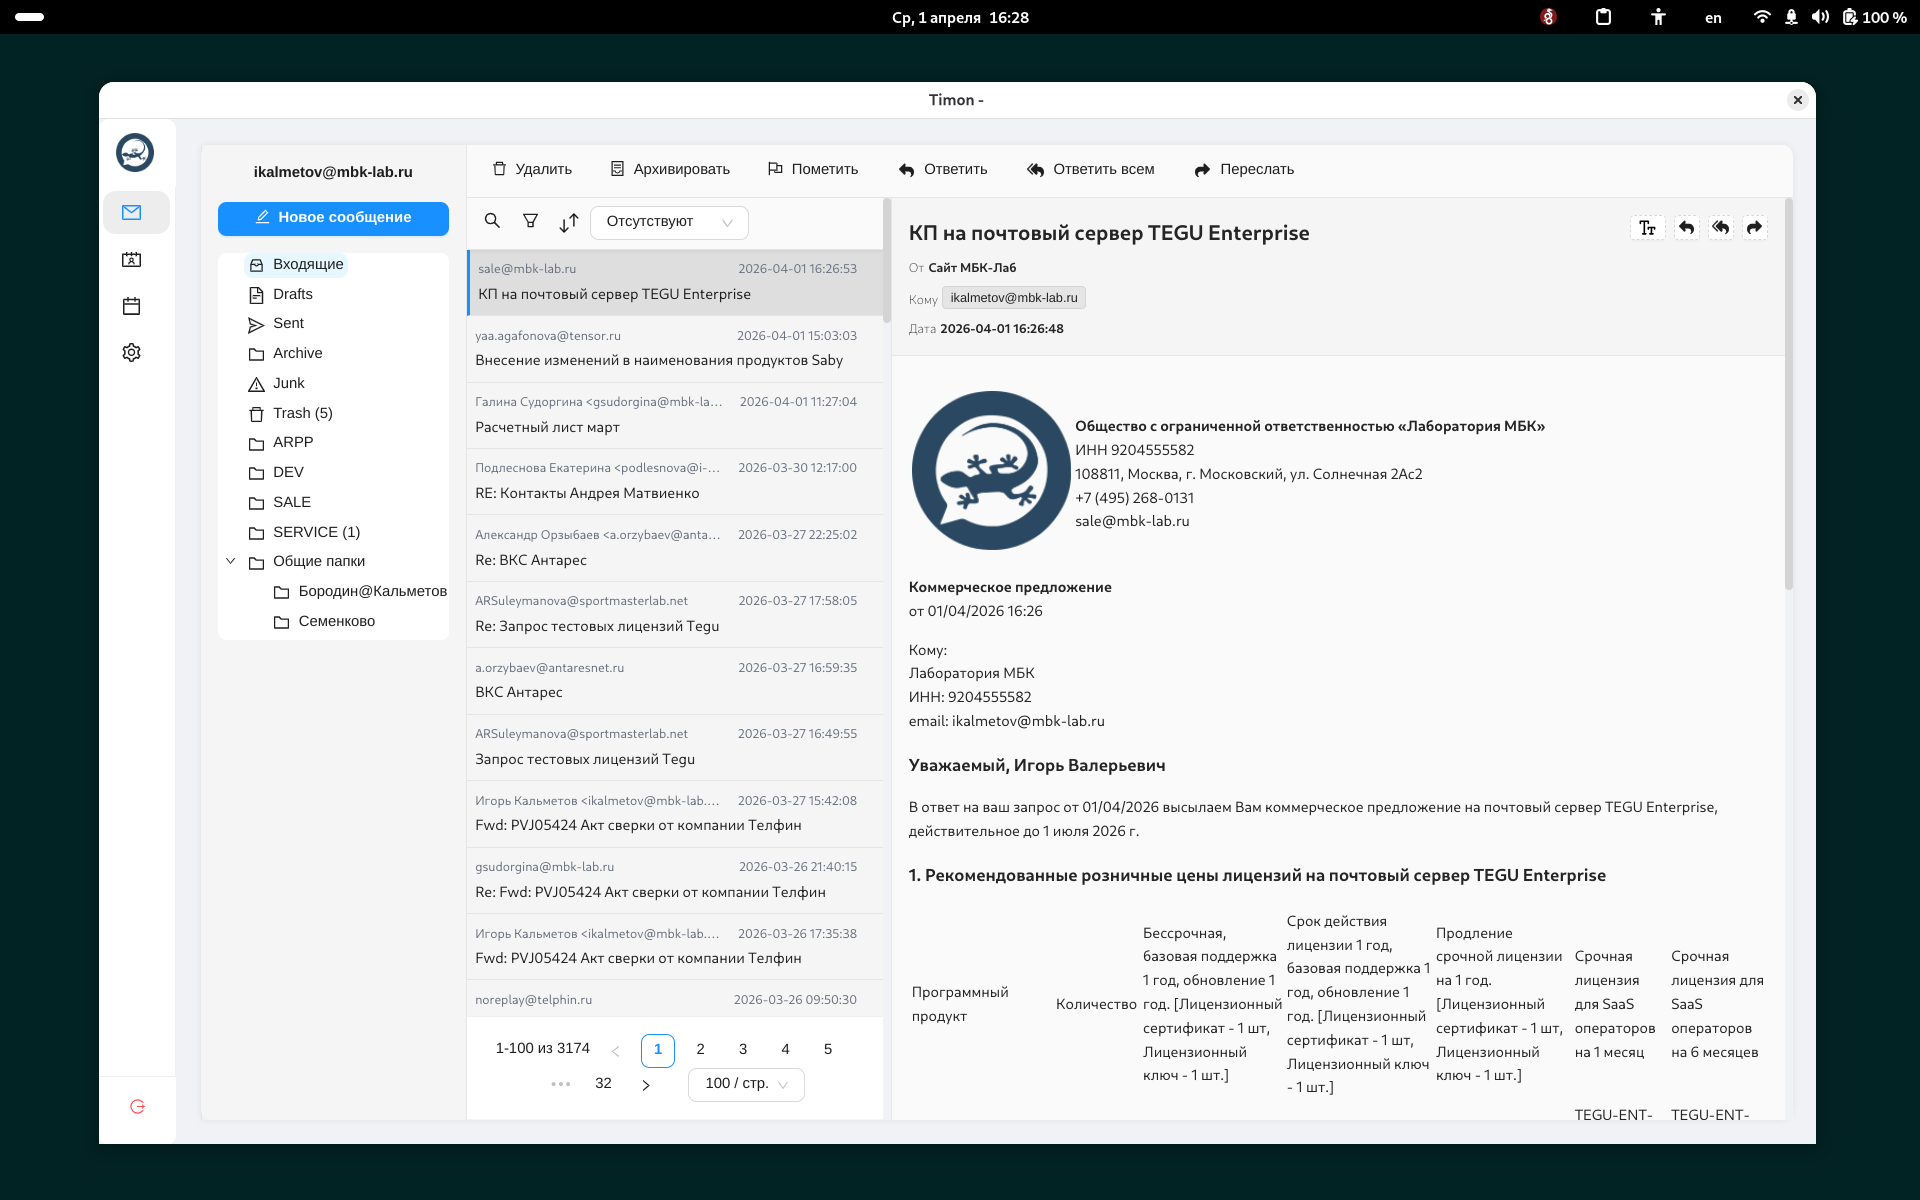Click Ответить всем to reply to all
Screen dimensions: 1920x1200
click(x=1090, y=169)
